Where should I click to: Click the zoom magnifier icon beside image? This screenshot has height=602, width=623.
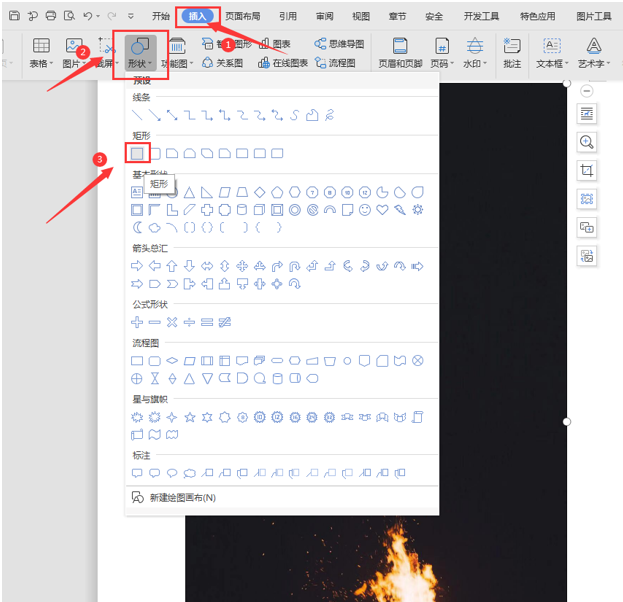click(586, 142)
